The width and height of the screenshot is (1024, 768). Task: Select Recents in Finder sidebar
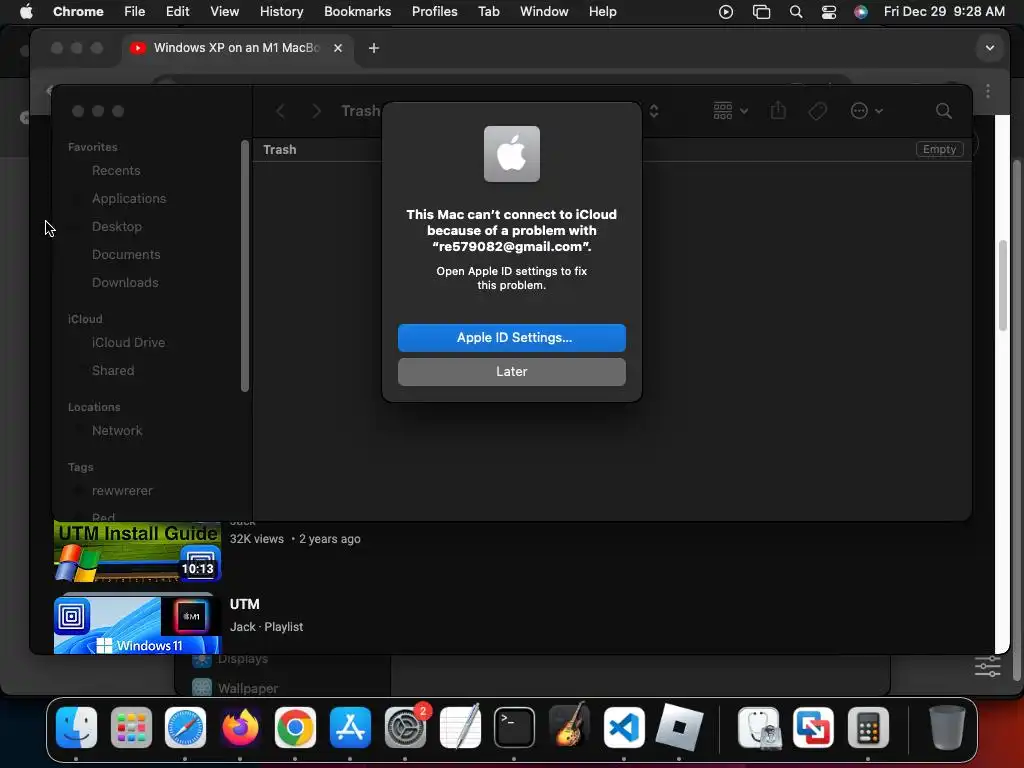pyautogui.click(x=116, y=170)
